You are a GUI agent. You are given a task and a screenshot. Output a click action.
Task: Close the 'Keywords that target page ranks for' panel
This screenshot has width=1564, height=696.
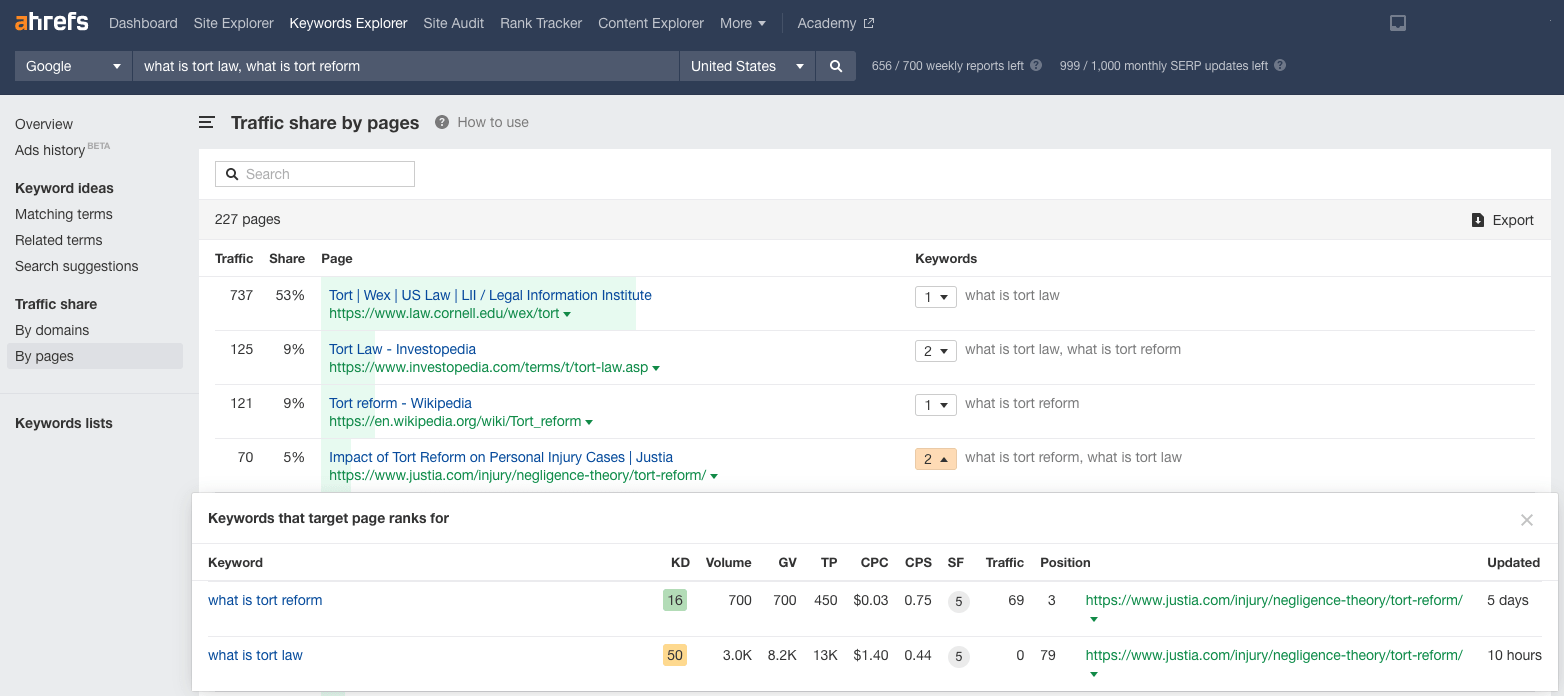click(1527, 519)
